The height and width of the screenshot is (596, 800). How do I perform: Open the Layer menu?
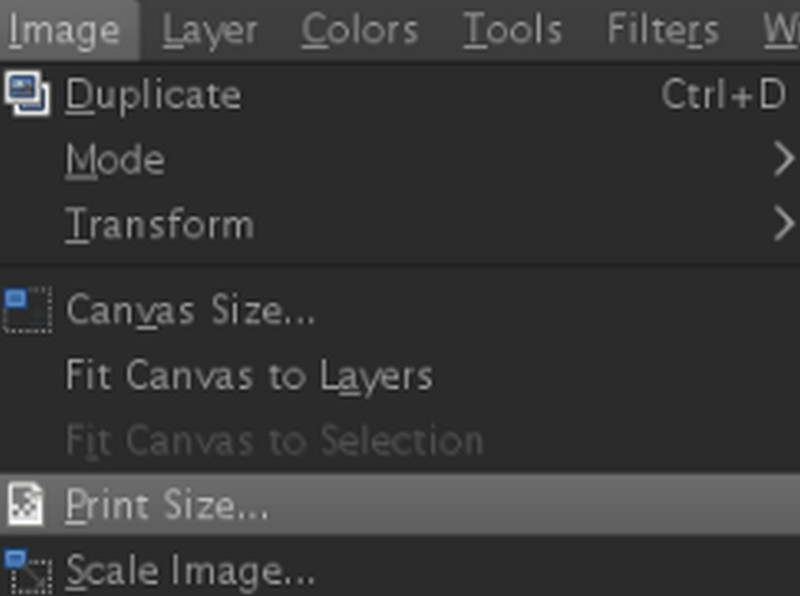tap(210, 30)
